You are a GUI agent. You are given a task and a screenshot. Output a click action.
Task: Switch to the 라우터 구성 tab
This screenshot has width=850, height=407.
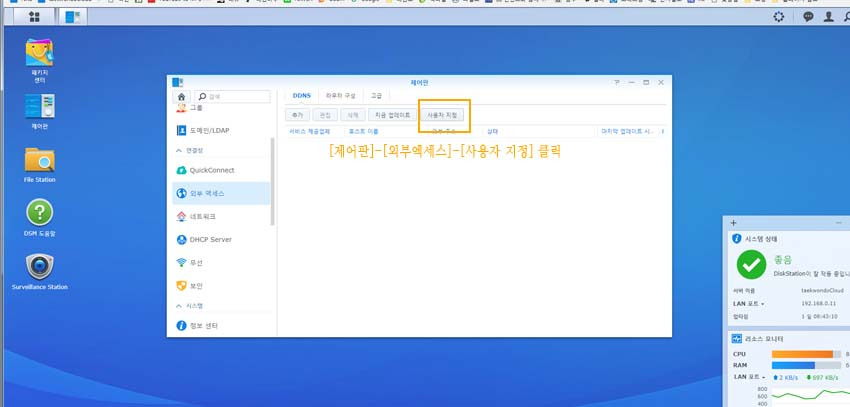click(340, 95)
